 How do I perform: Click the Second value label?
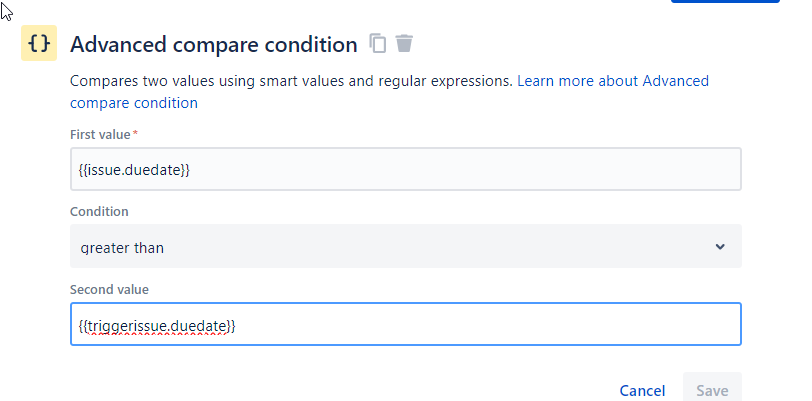point(109,290)
